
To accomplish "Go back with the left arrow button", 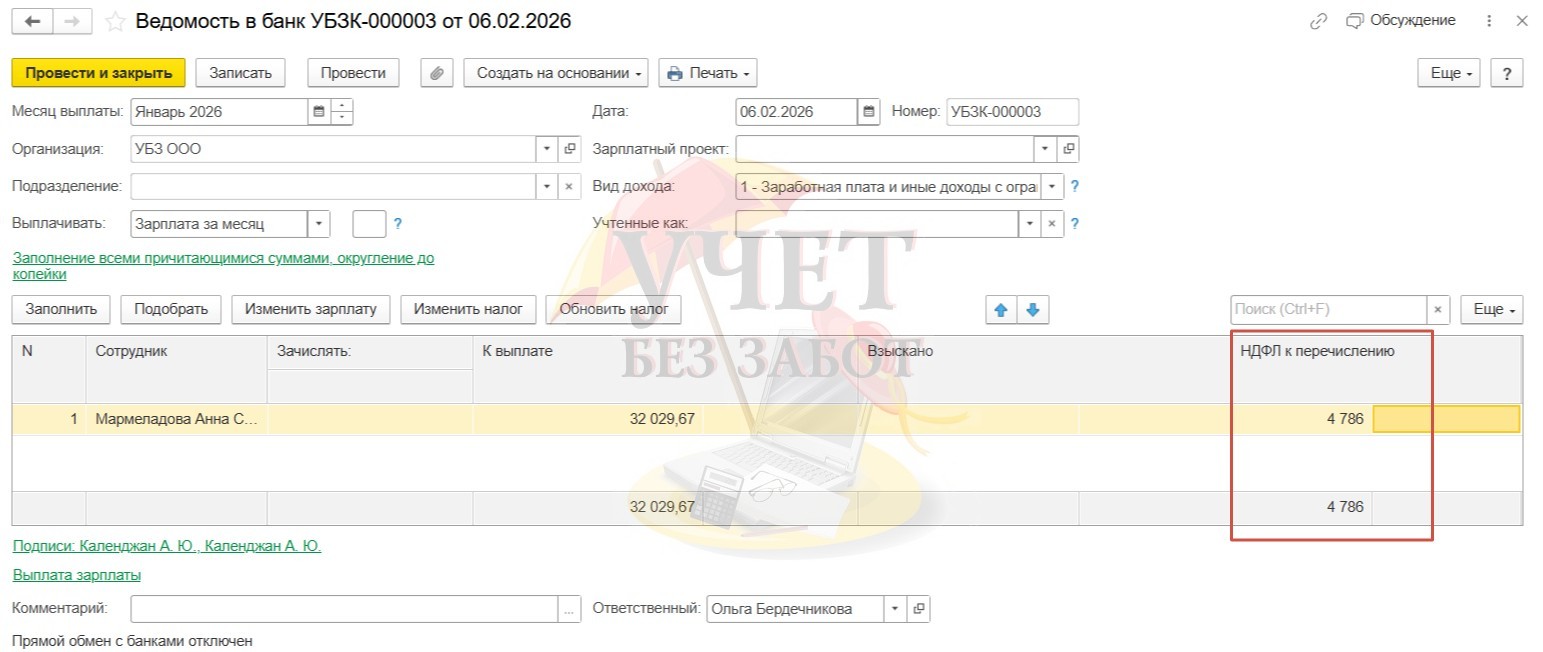I will 31,21.
